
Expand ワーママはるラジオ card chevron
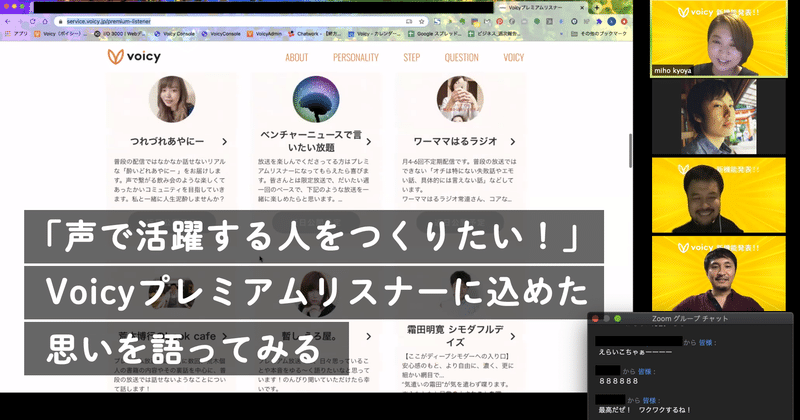(513, 141)
